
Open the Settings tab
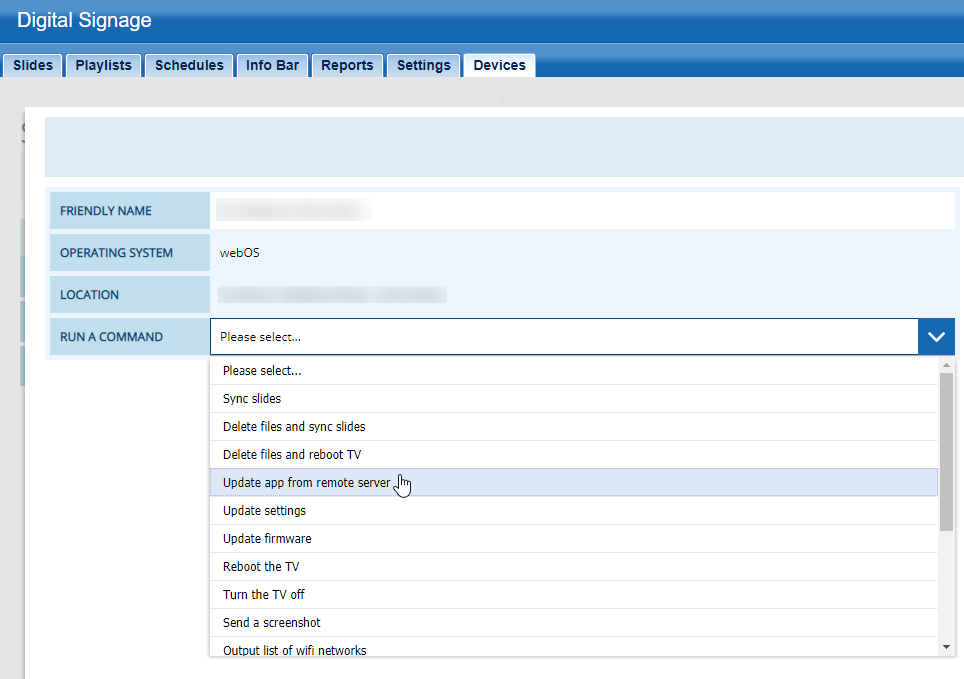423,65
